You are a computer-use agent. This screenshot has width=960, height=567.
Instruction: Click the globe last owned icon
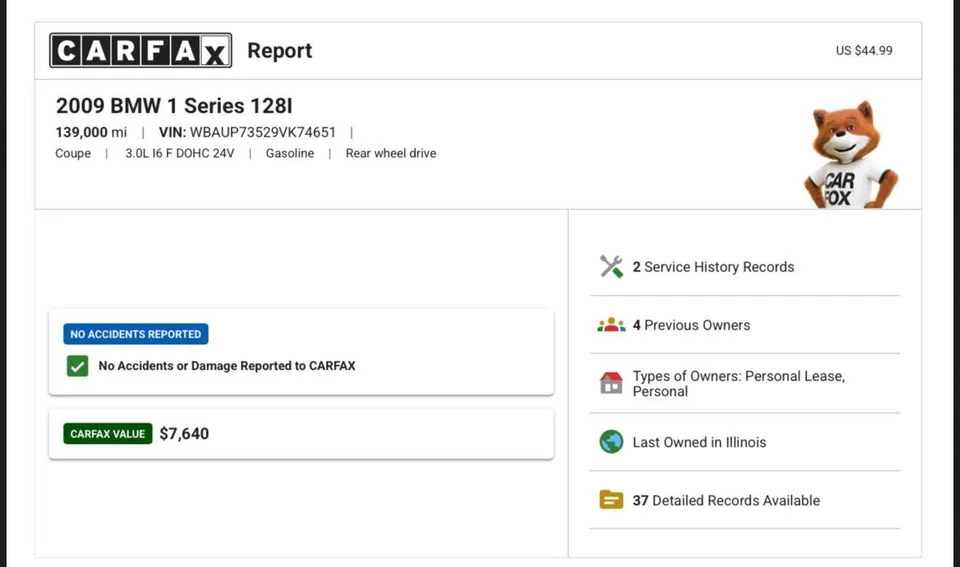tap(611, 441)
